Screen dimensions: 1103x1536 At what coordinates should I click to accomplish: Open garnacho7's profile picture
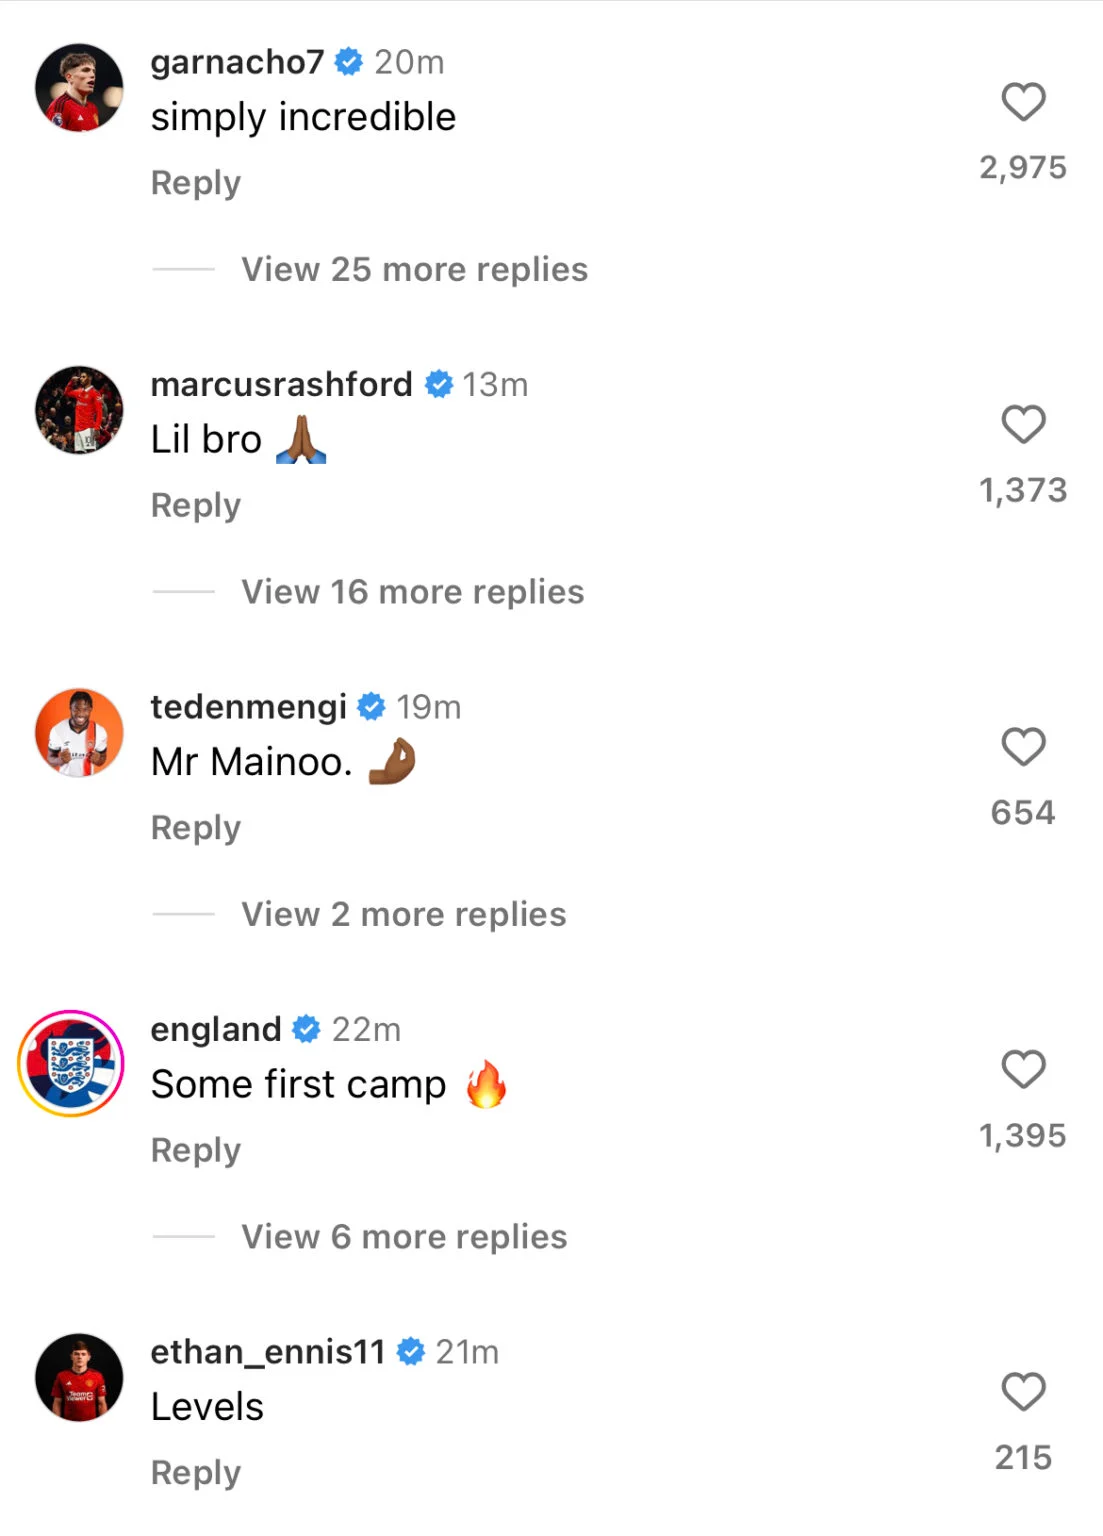point(79,88)
